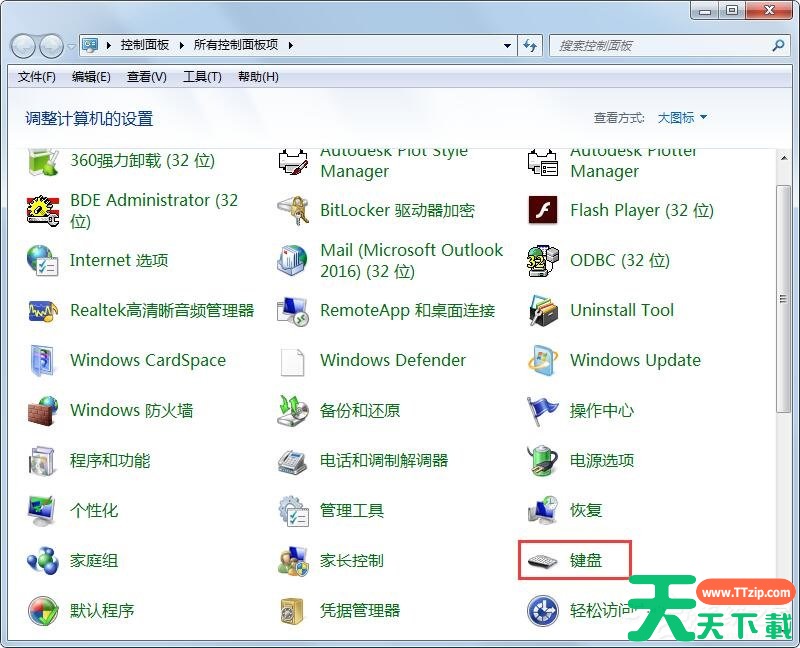Open the 帮助(H) menu
This screenshot has width=800, height=648.
[258, 77]
